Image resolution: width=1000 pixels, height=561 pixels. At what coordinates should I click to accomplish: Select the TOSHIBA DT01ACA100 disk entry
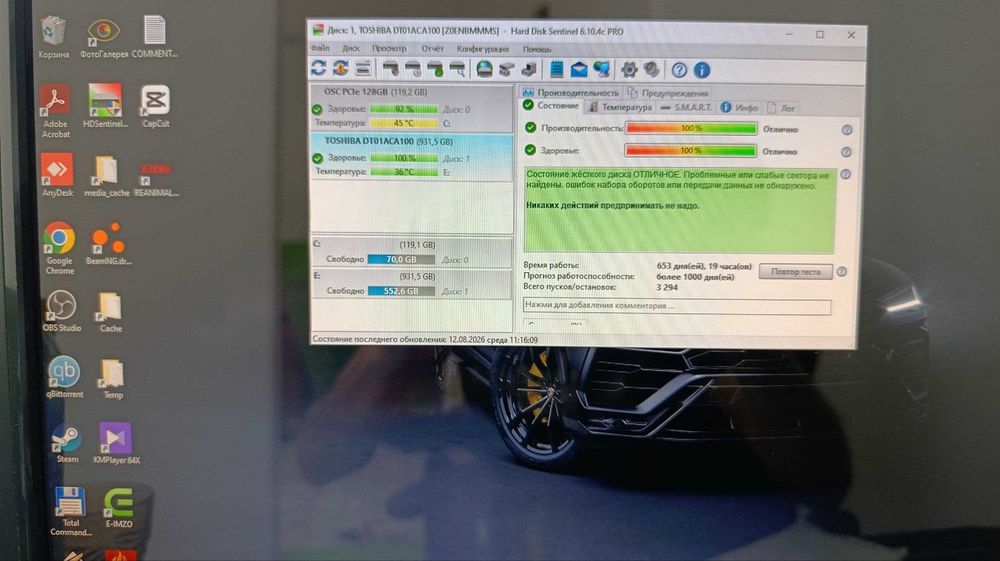[x=411, y=156]
